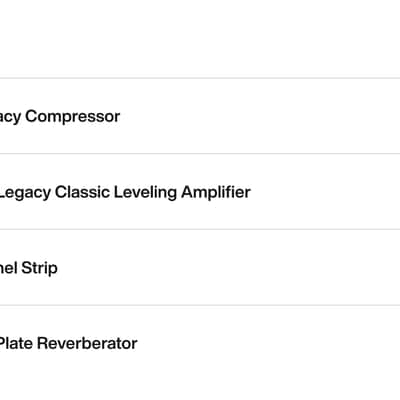Click the word Plate in last row
Screen dimensions: 400x400
pyautogui.click(x=16, y=343)
